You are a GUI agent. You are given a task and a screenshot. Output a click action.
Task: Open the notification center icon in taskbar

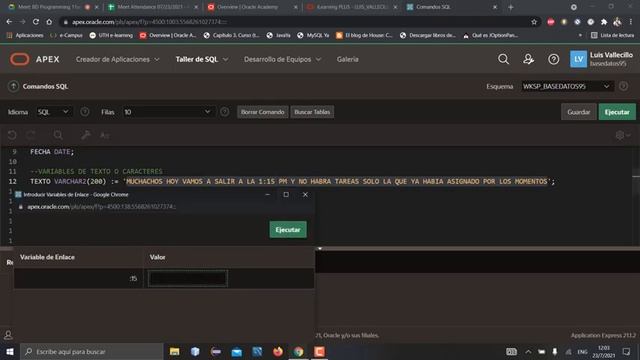click(x=627, y=351)
